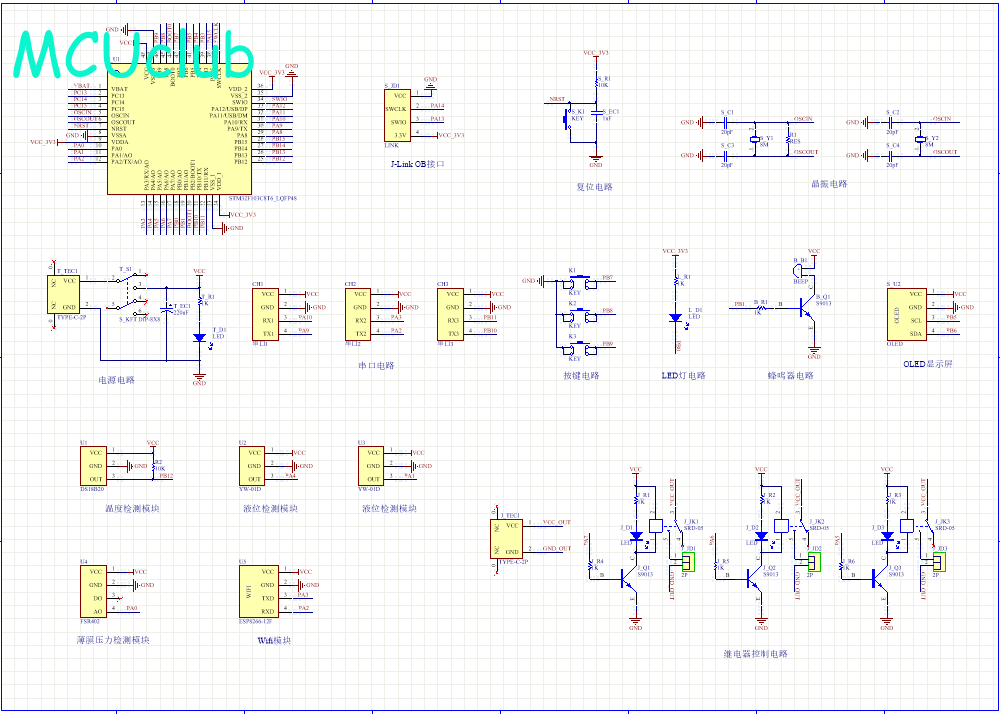Select the S_EC1 1uF capacitor symbol

pos(596,112)
